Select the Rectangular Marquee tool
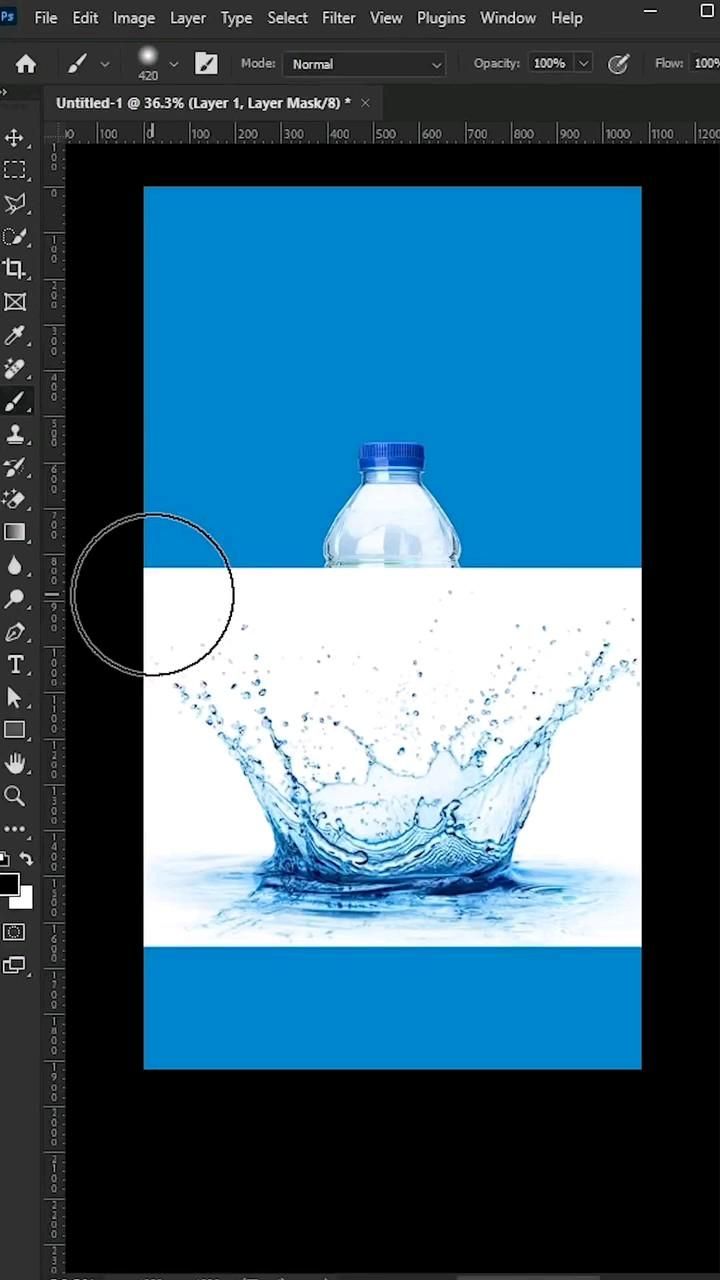 [15, 170]
